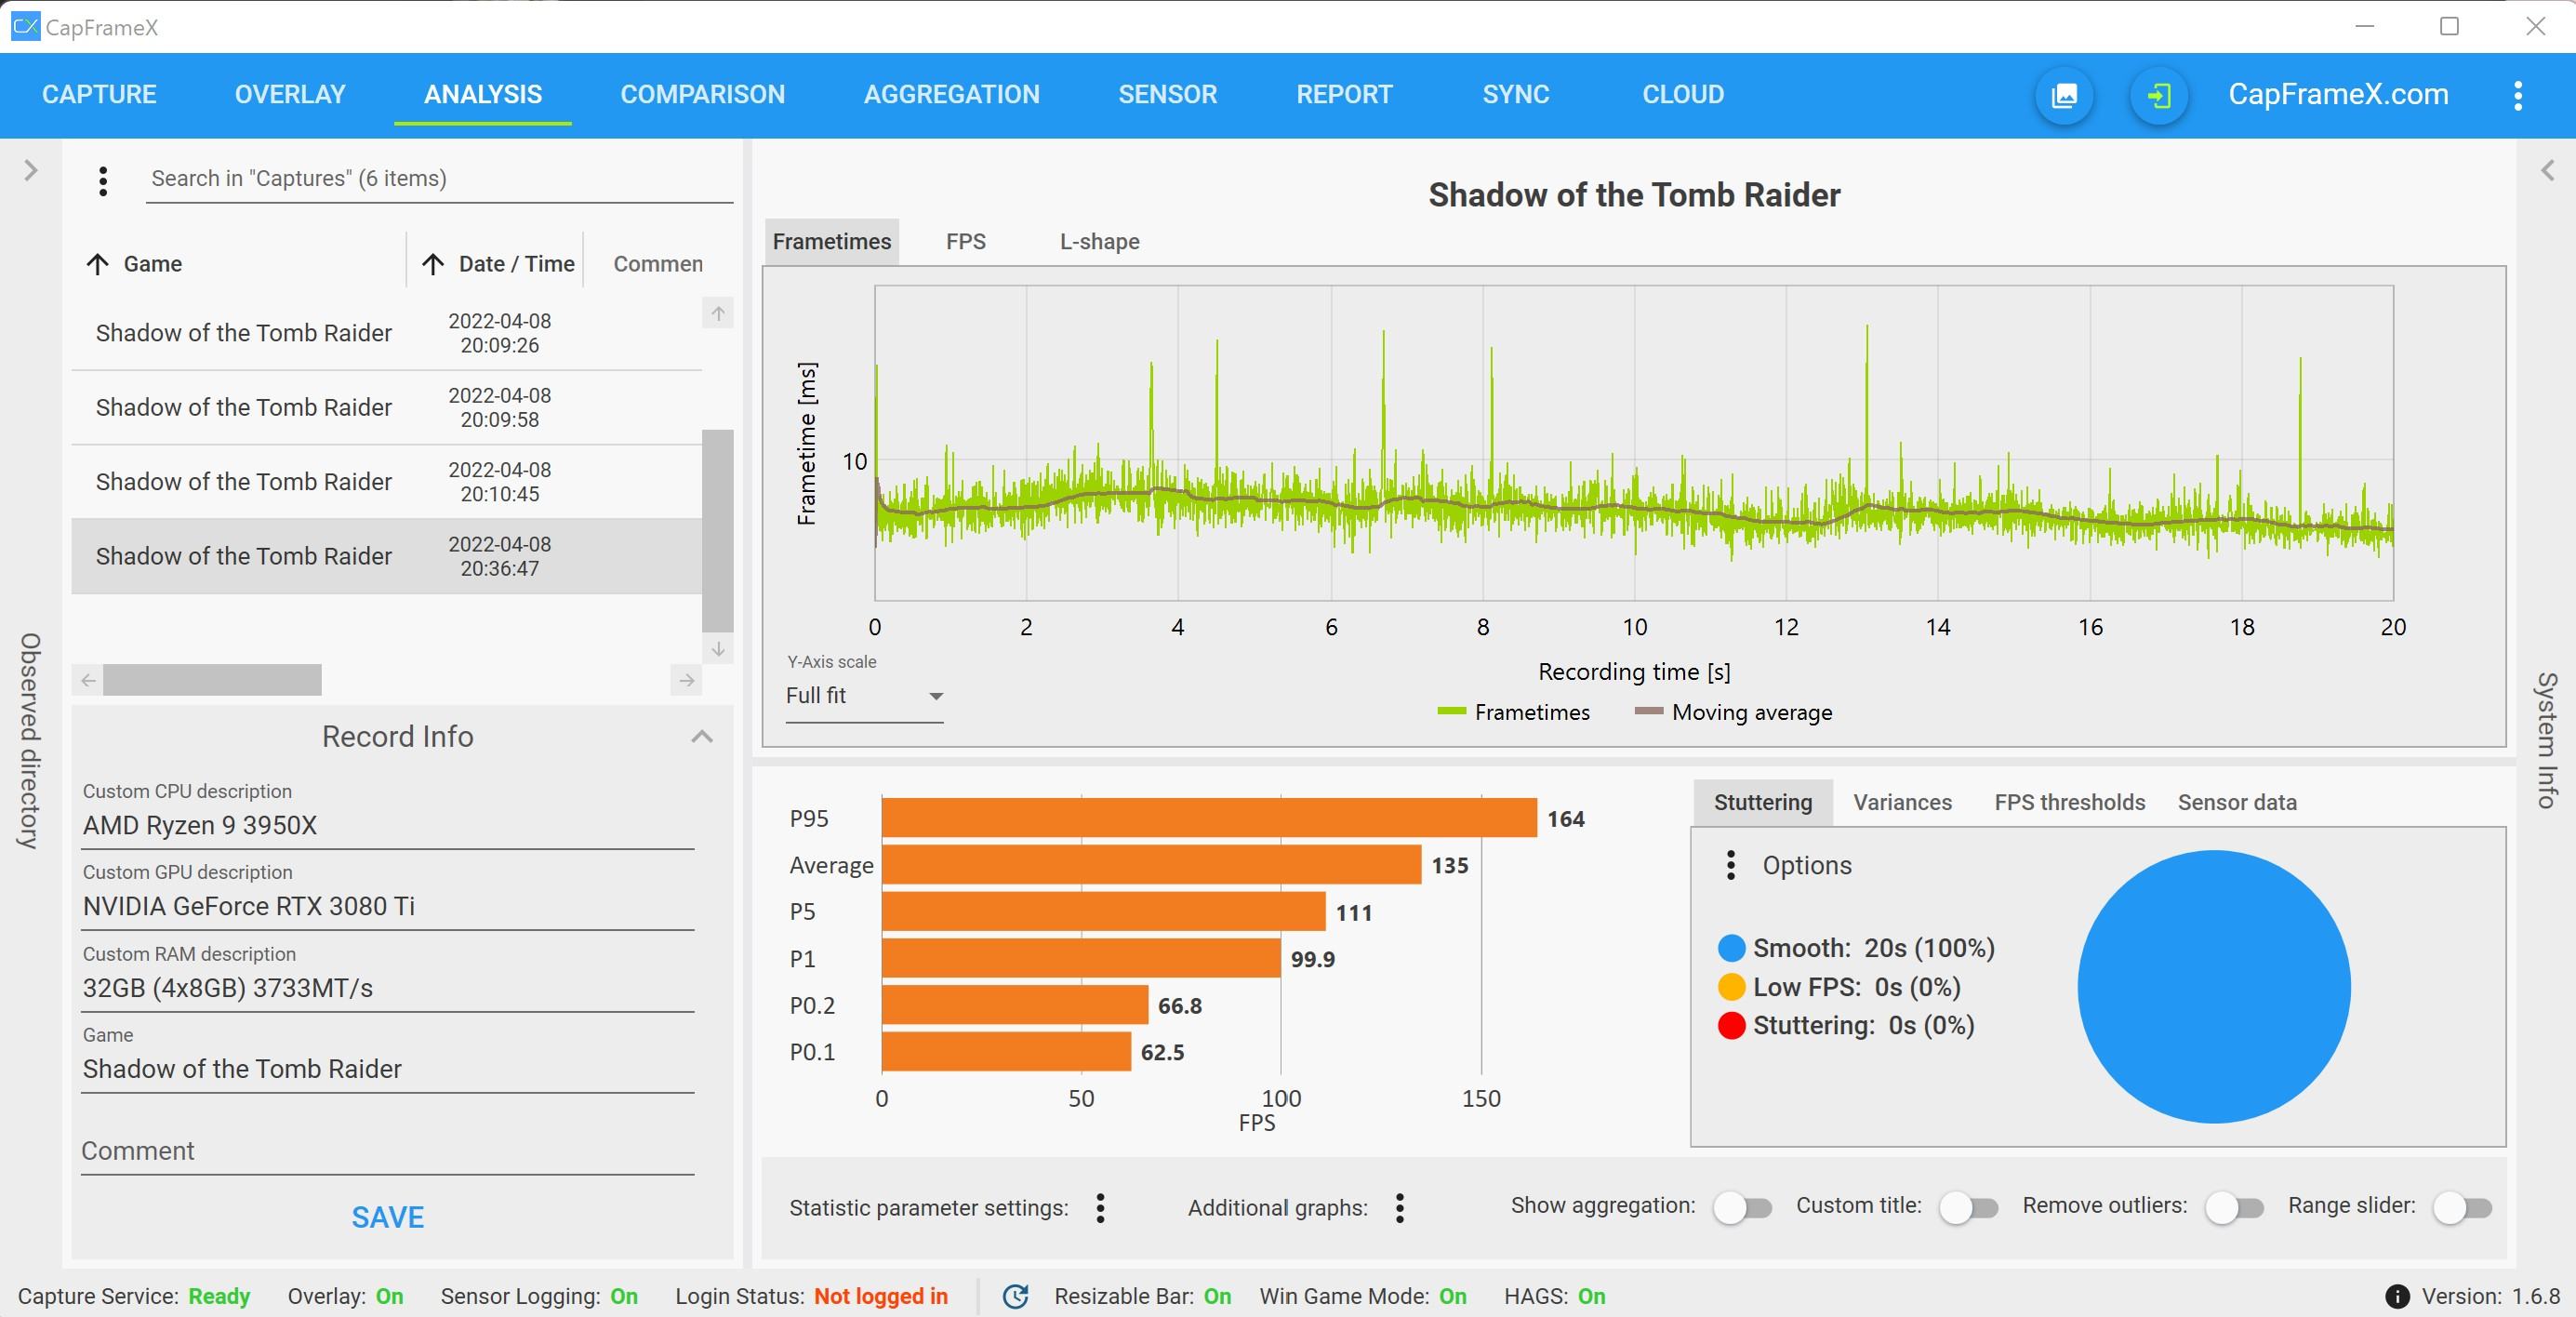2576x1317 pixels.
Task: Click horizontal scroll left arrow
Action: 88,681
